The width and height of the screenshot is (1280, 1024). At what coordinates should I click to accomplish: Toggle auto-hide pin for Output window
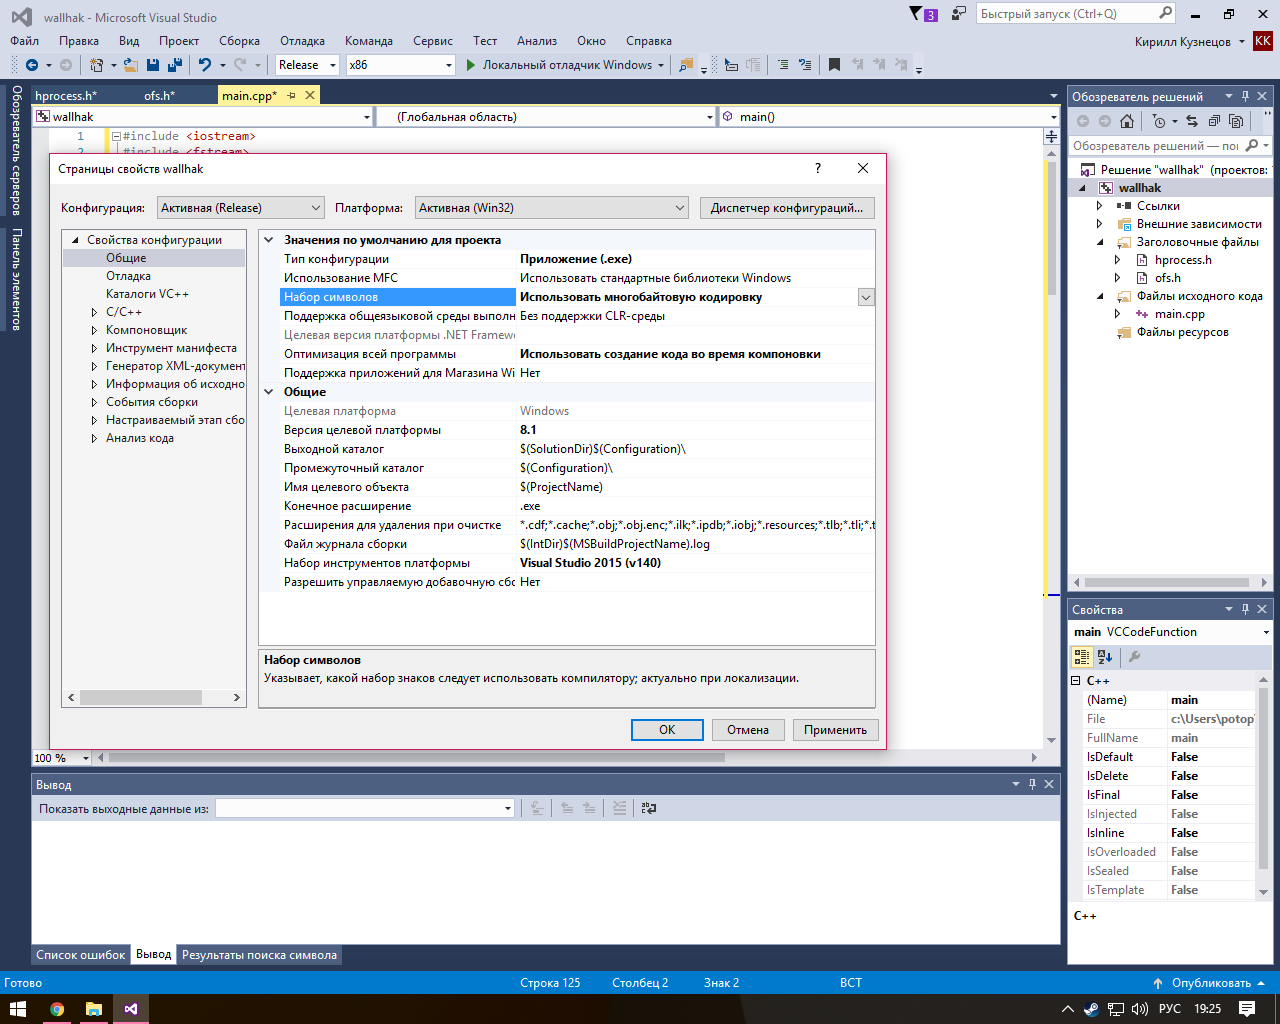1032,784
